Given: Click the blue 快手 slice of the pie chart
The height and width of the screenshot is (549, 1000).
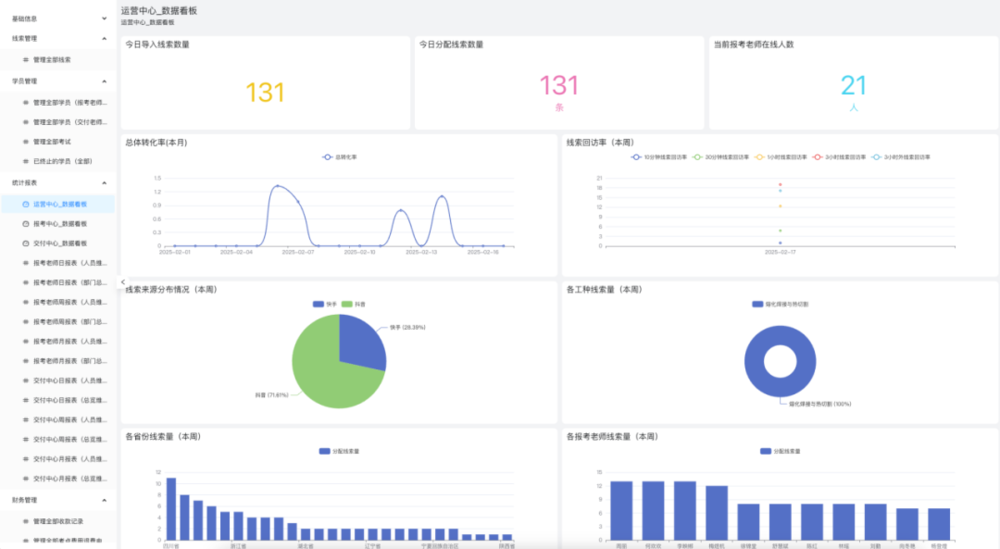Looking at the screenshot, I should (360, 342).
